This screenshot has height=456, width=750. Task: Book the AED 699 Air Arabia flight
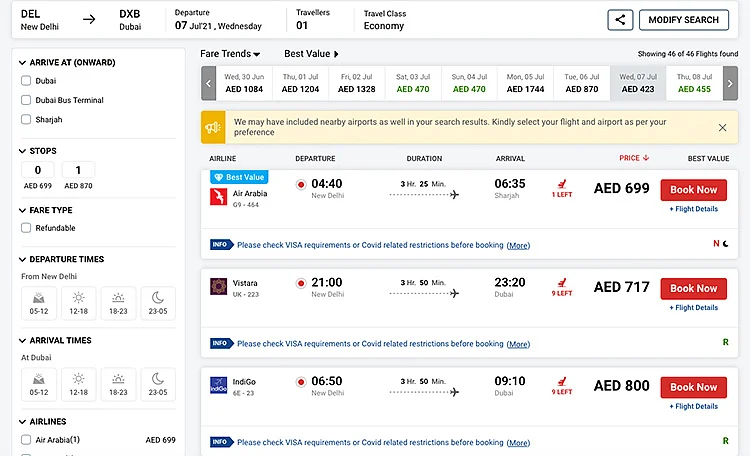pyautogui.click(x=694, y=190)
